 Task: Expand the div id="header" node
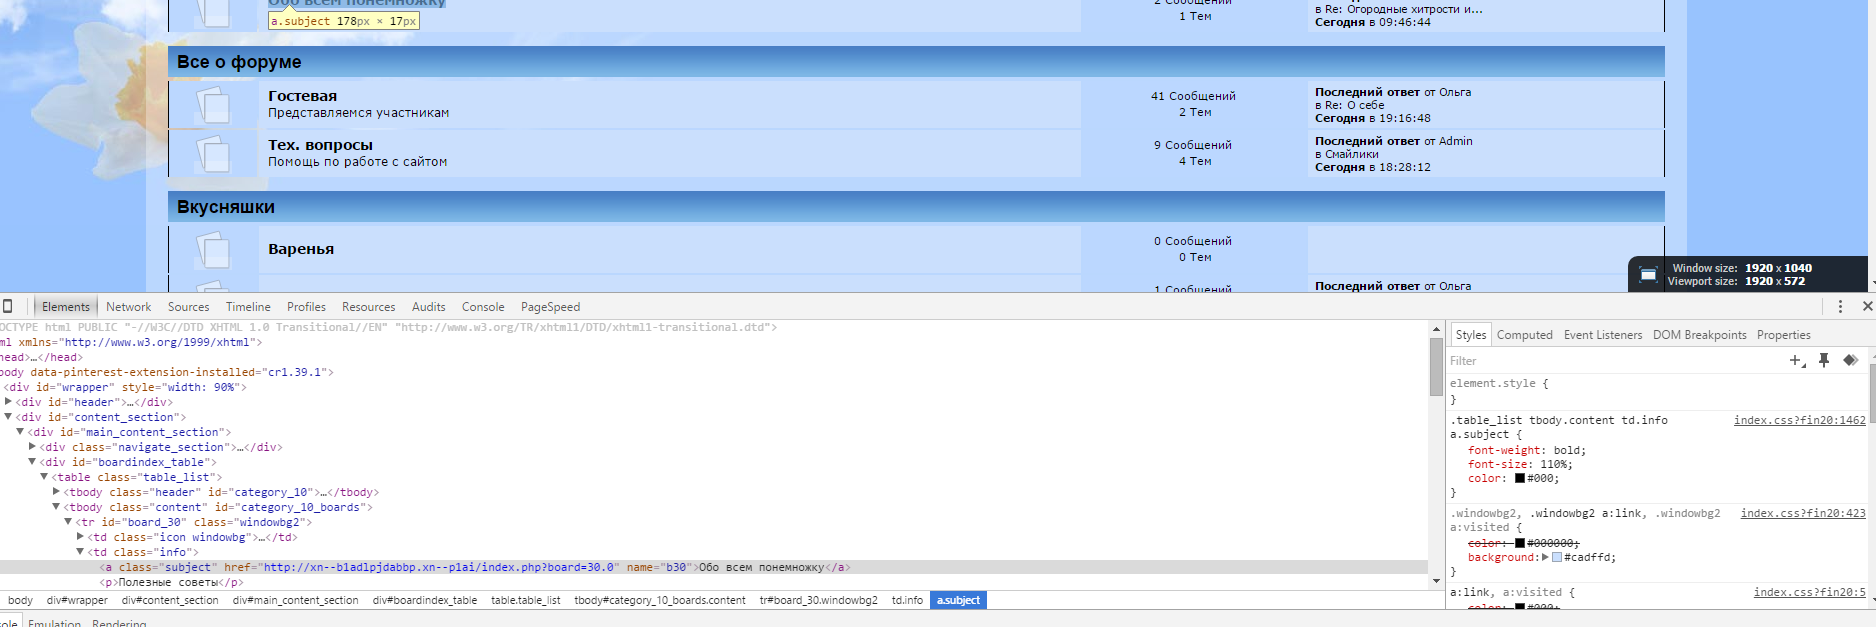click(8, 402)
